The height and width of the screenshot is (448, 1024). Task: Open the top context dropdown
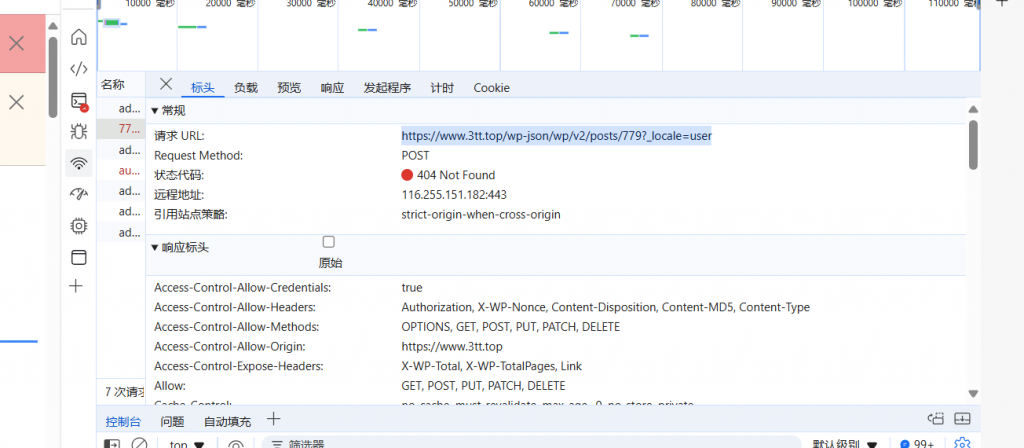coord(187,445)
